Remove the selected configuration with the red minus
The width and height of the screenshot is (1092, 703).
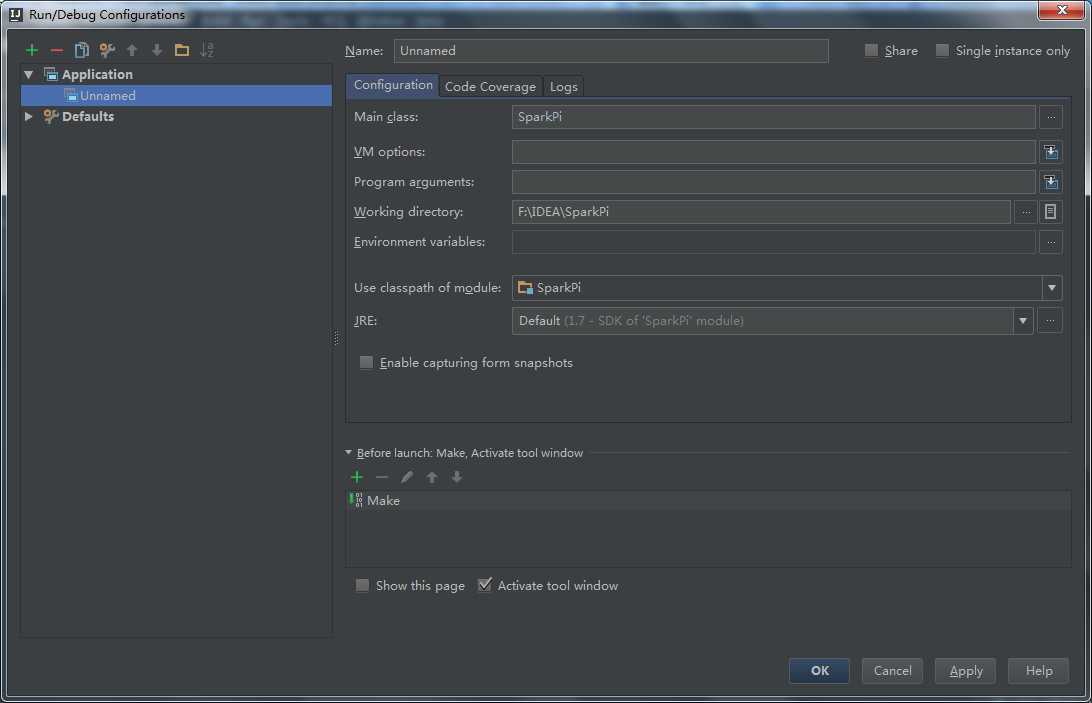[x=56, y=50]
